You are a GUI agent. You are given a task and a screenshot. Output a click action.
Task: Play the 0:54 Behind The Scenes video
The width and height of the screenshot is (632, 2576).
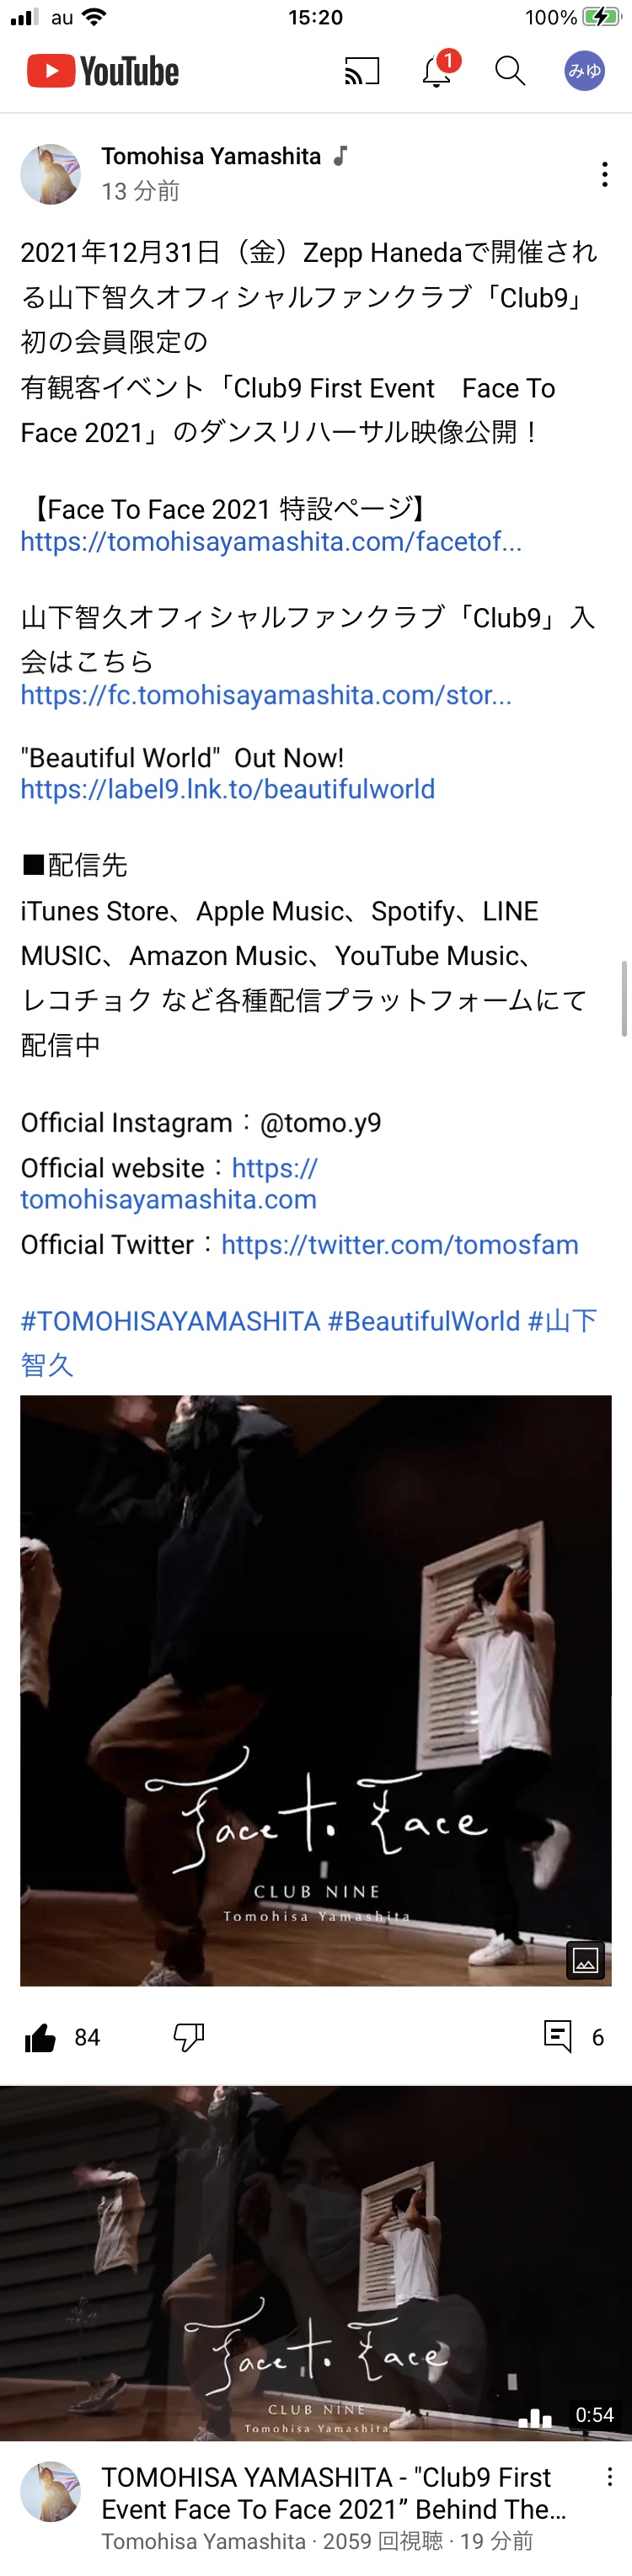pyautogui.click(x=316, y=2263)
